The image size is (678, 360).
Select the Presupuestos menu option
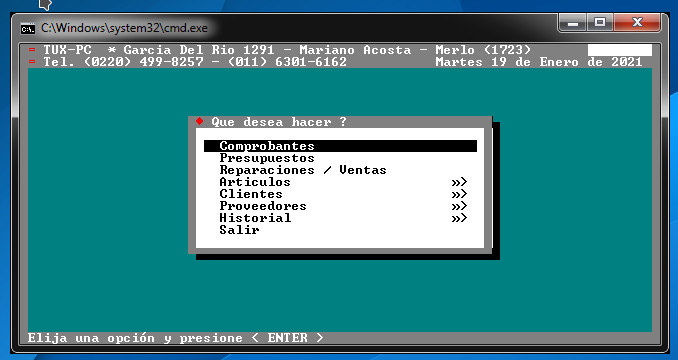coord(267,158)
